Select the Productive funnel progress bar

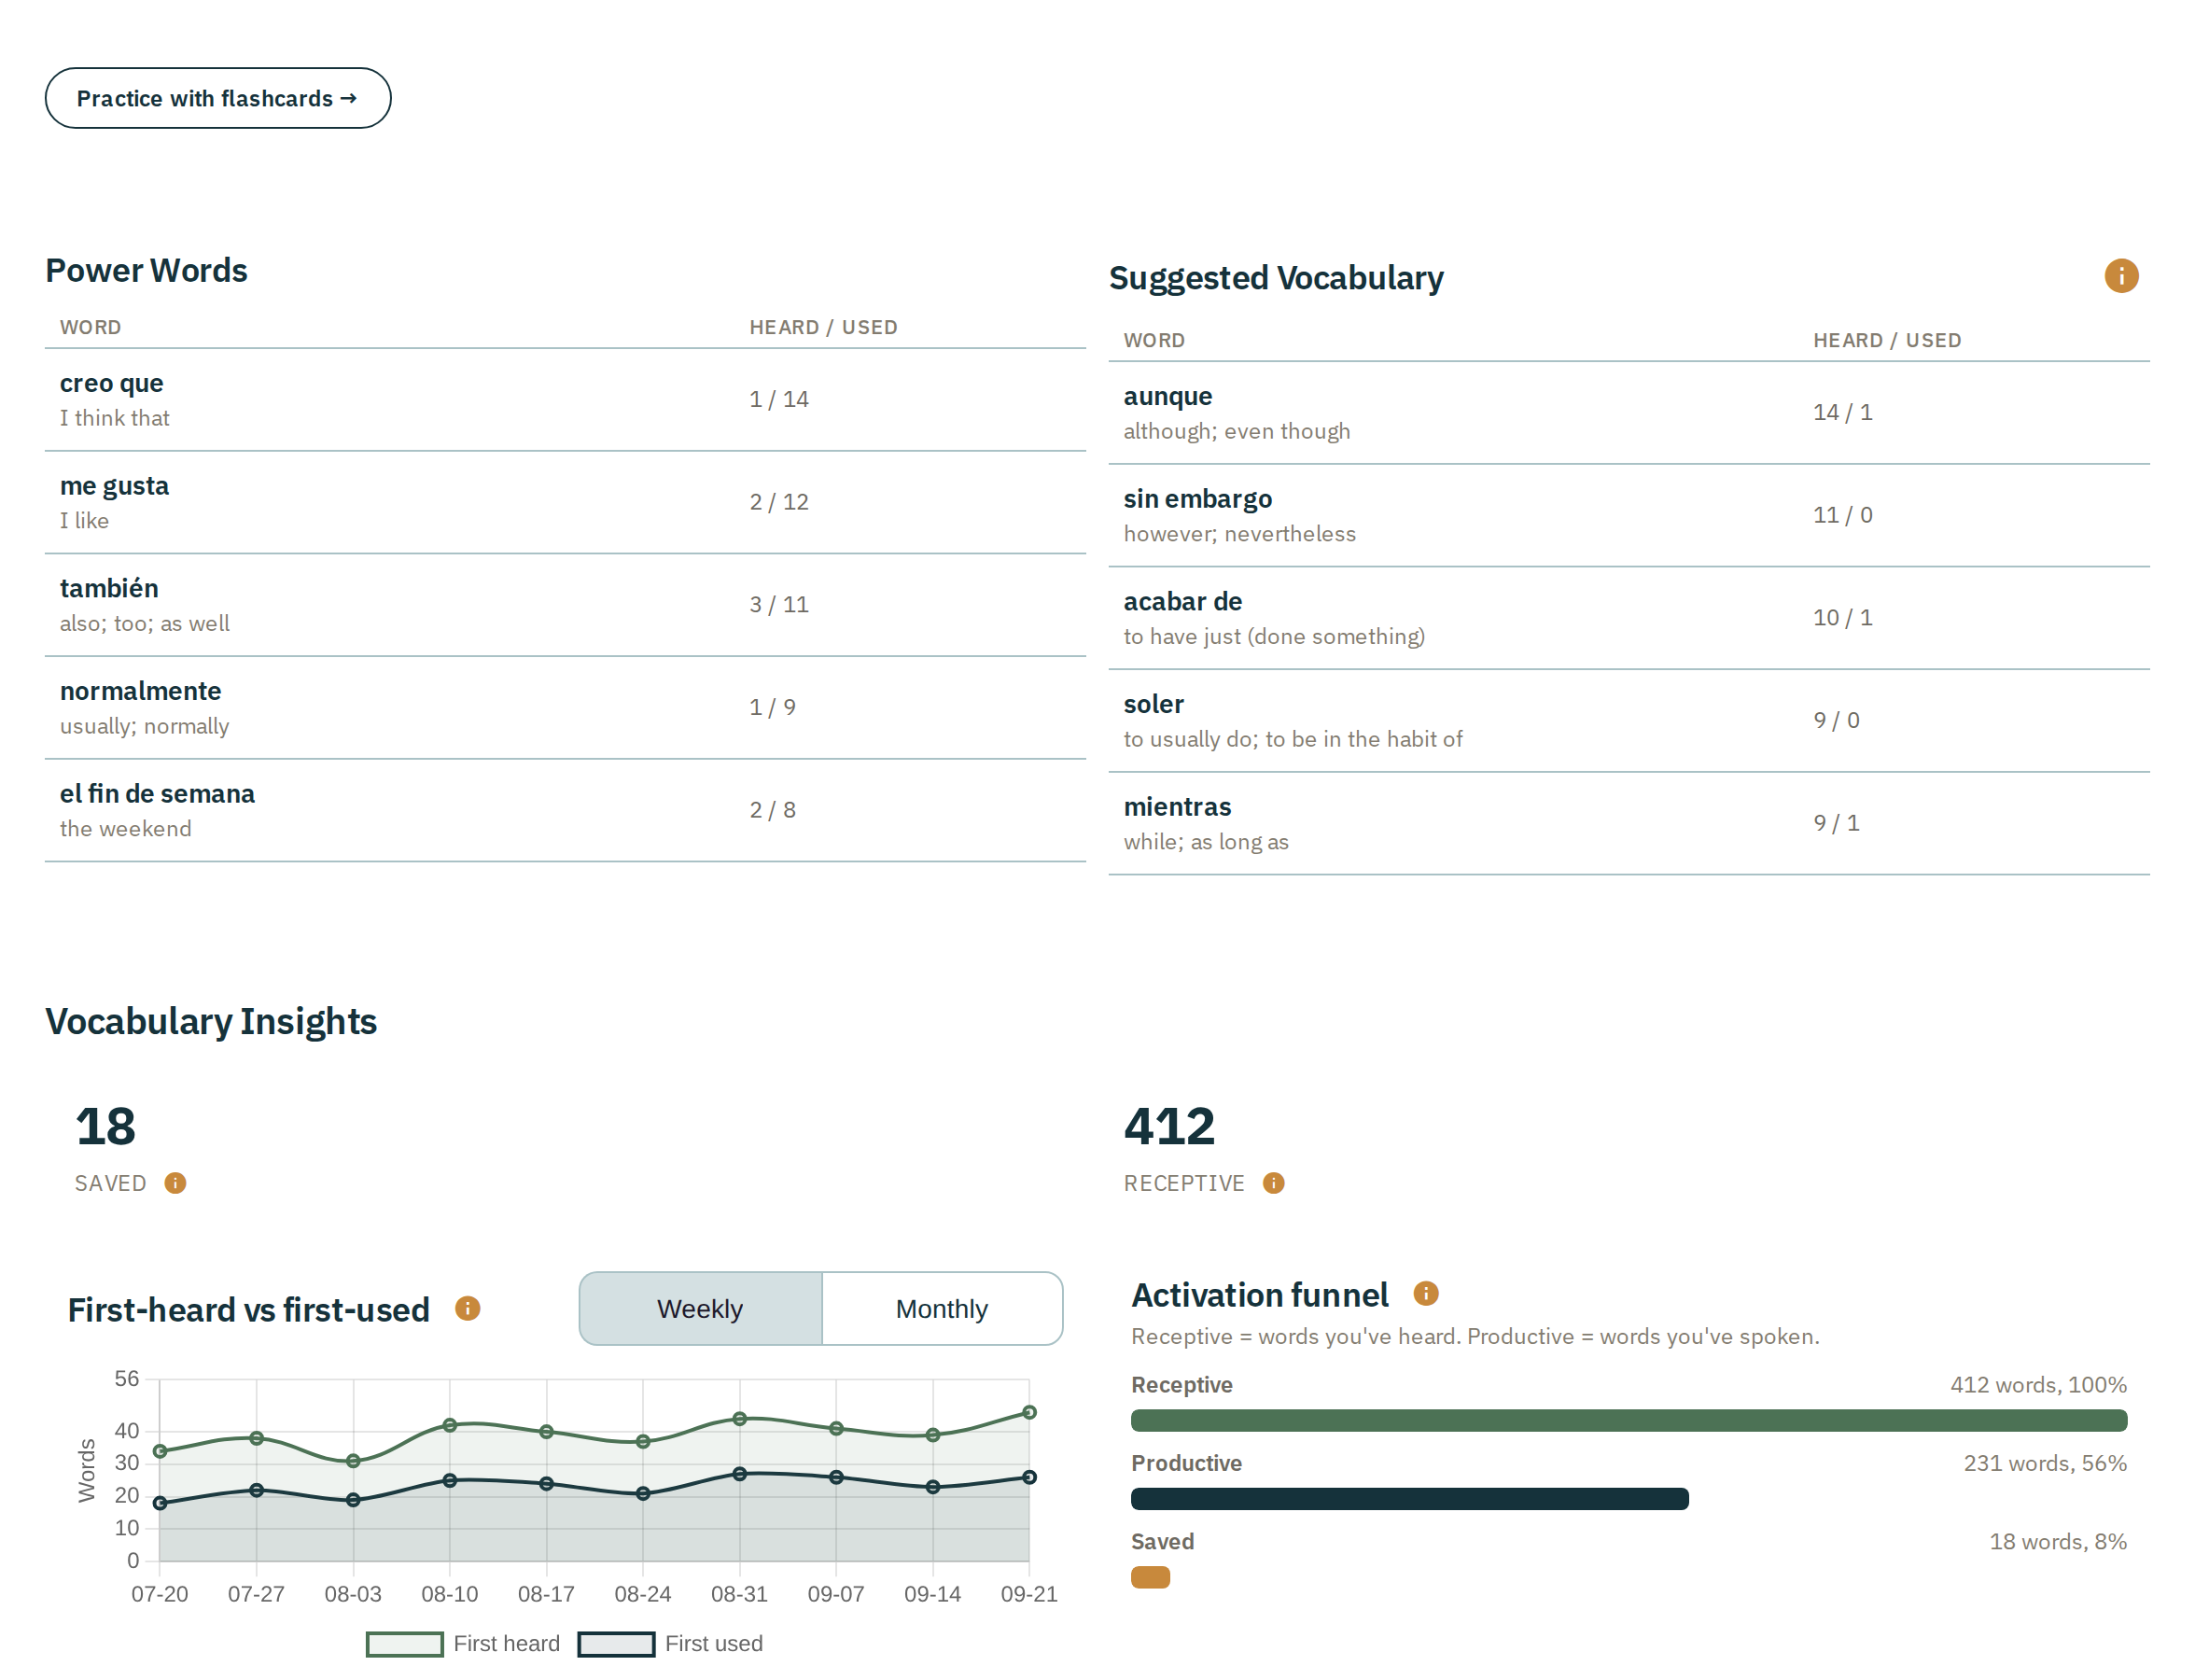[x=1409, y=1498]
